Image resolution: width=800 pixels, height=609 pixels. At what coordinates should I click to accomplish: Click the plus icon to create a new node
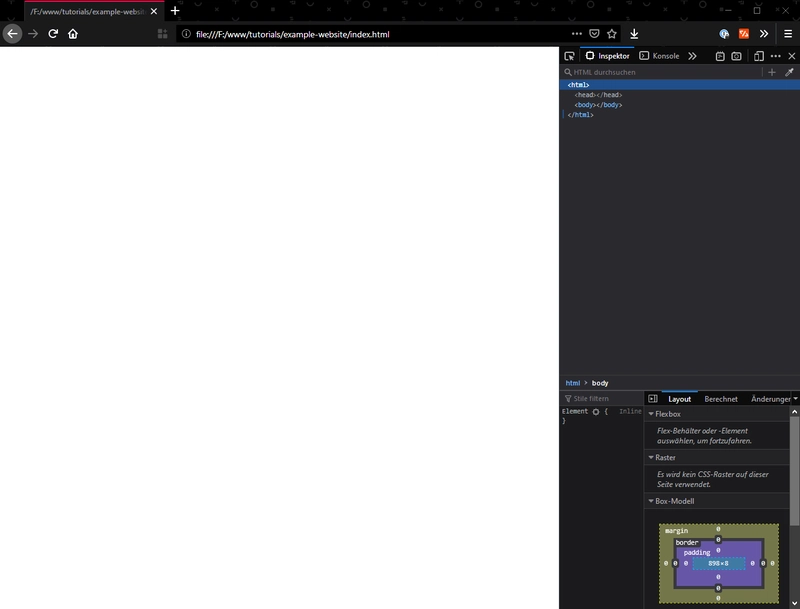(x=772, y=72)
